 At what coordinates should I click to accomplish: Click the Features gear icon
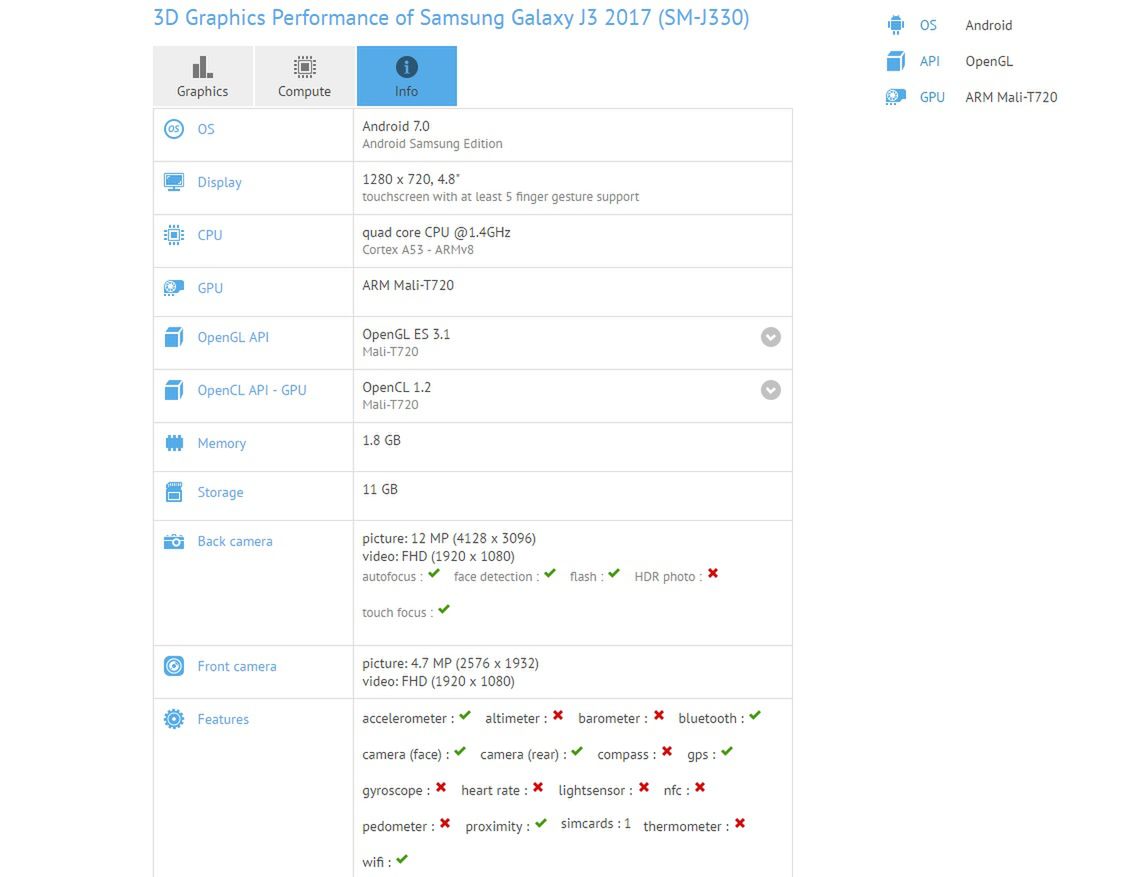point(173,718)
